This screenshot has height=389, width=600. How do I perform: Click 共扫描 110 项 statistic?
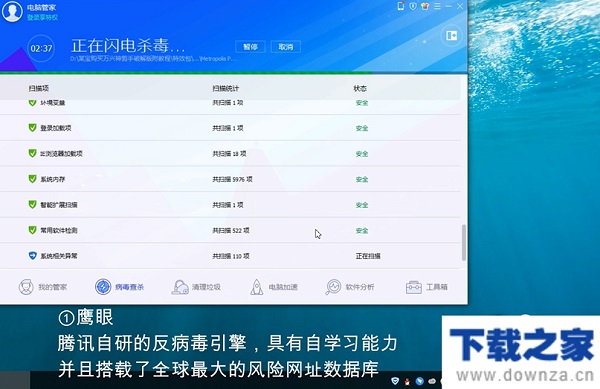231,256
